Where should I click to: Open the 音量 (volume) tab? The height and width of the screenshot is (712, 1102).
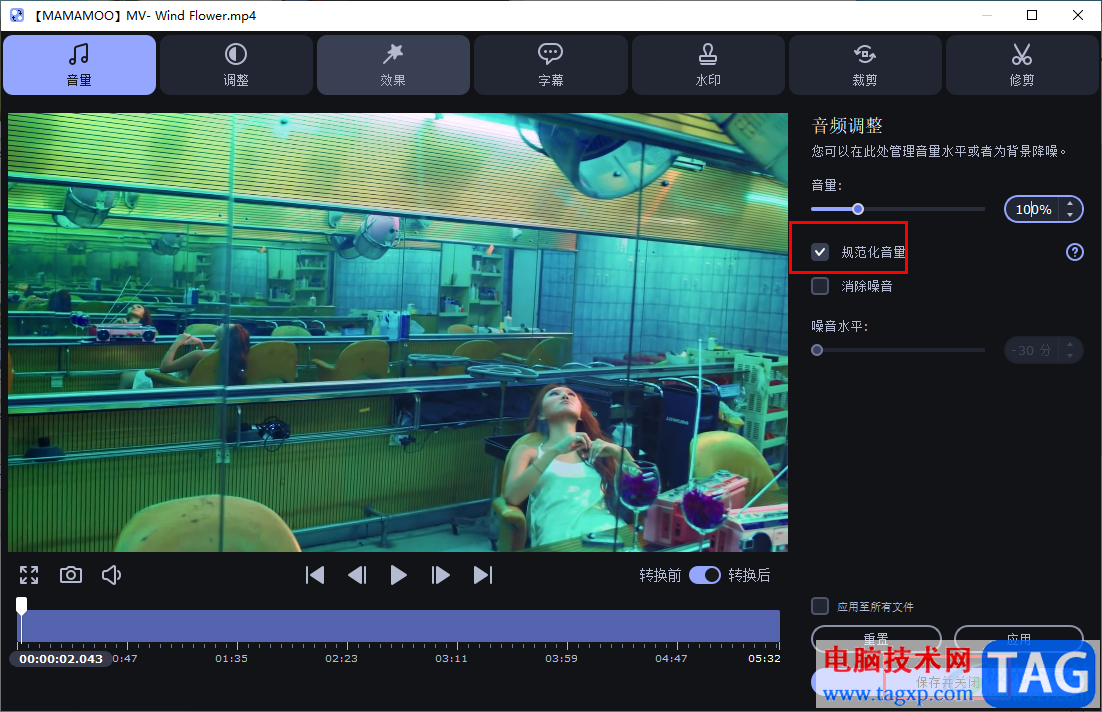coord(79,65)
